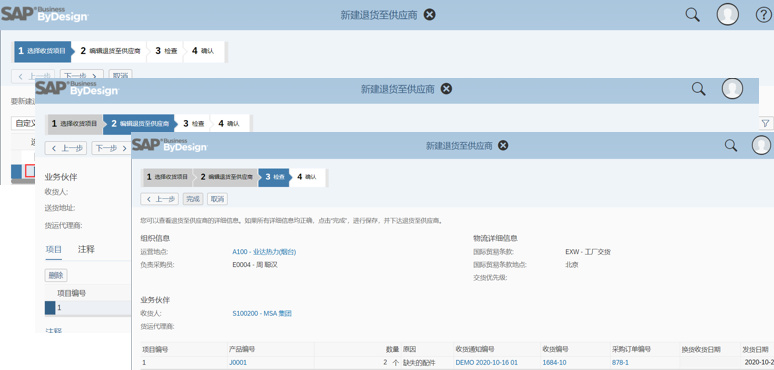
Task: Open search in the rearmost window header
Action: [693, 15]
